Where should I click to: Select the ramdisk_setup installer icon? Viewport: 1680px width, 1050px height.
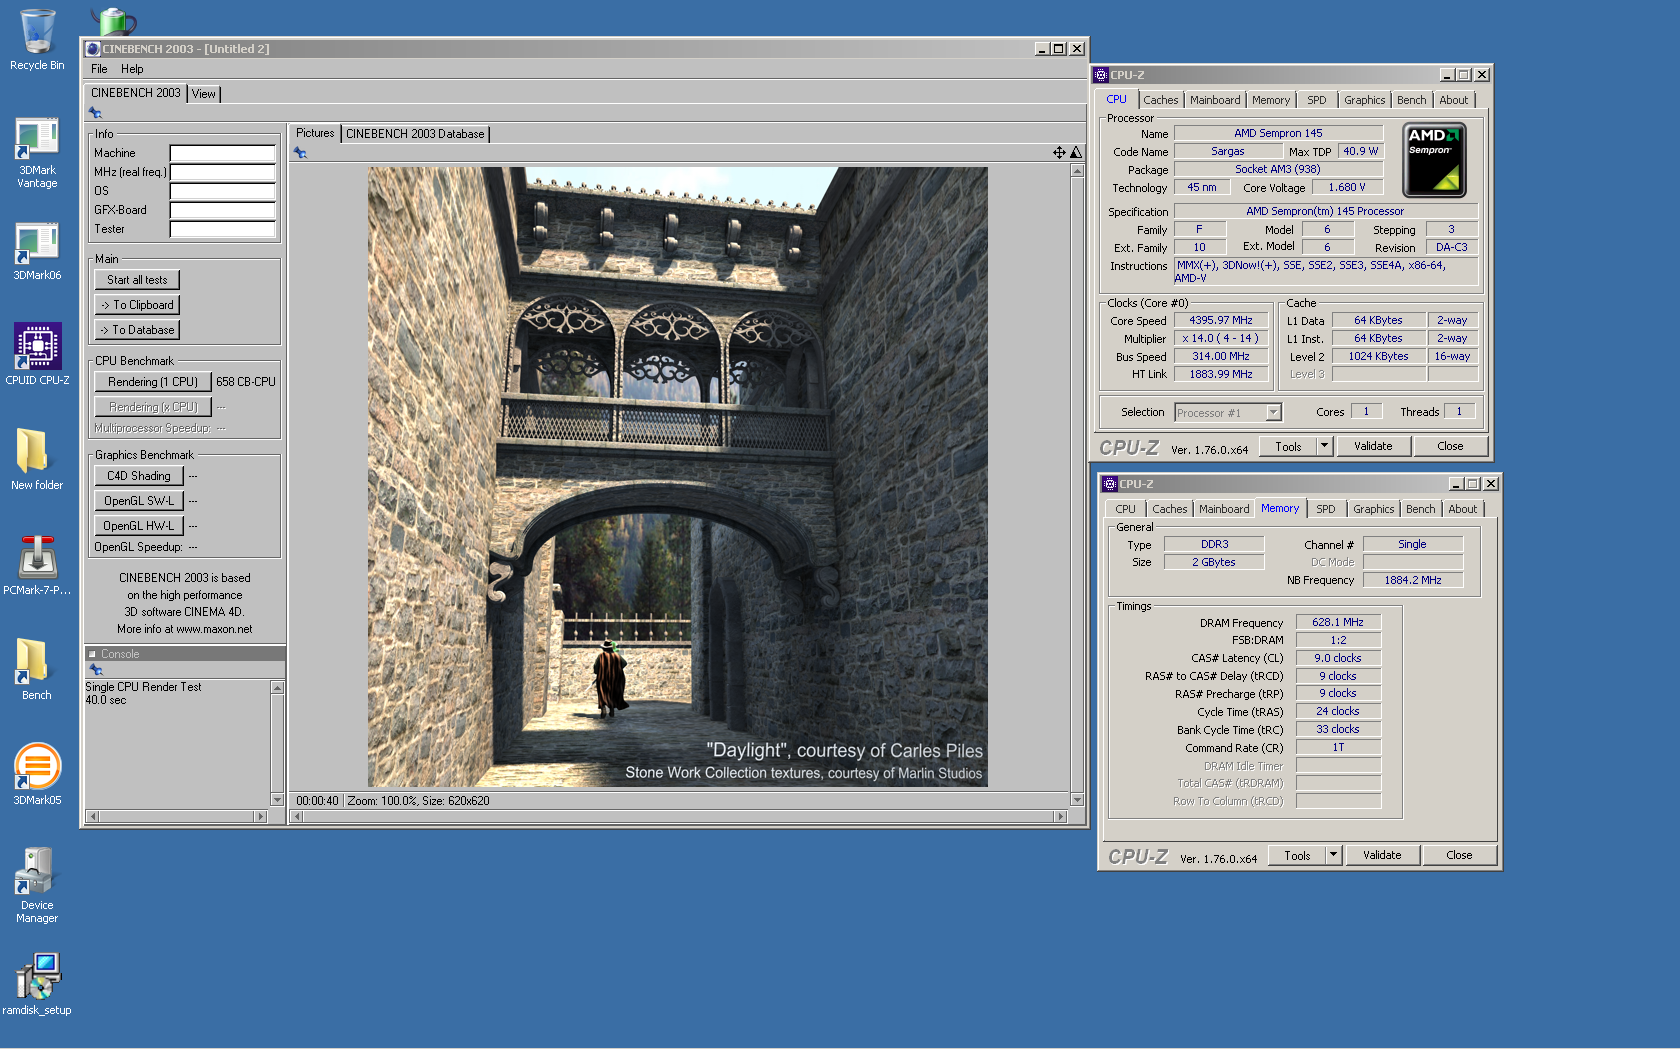click(37, 983)
